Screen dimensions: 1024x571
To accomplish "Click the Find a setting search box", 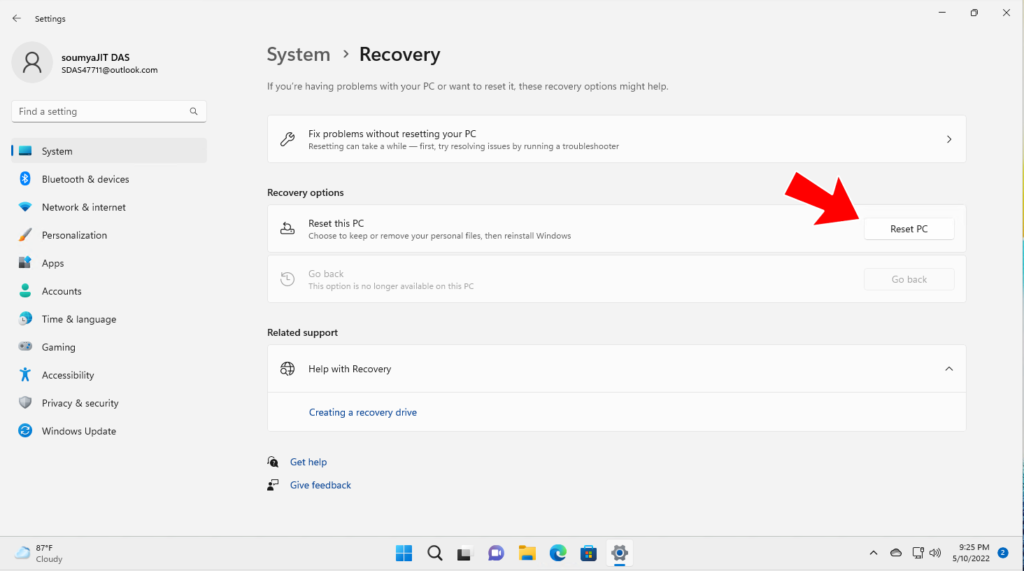I will [x=109, y=111].
